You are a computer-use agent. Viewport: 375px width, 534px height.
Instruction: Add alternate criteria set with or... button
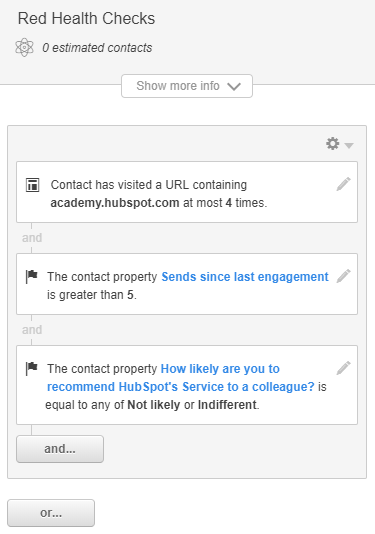point(51,513)
